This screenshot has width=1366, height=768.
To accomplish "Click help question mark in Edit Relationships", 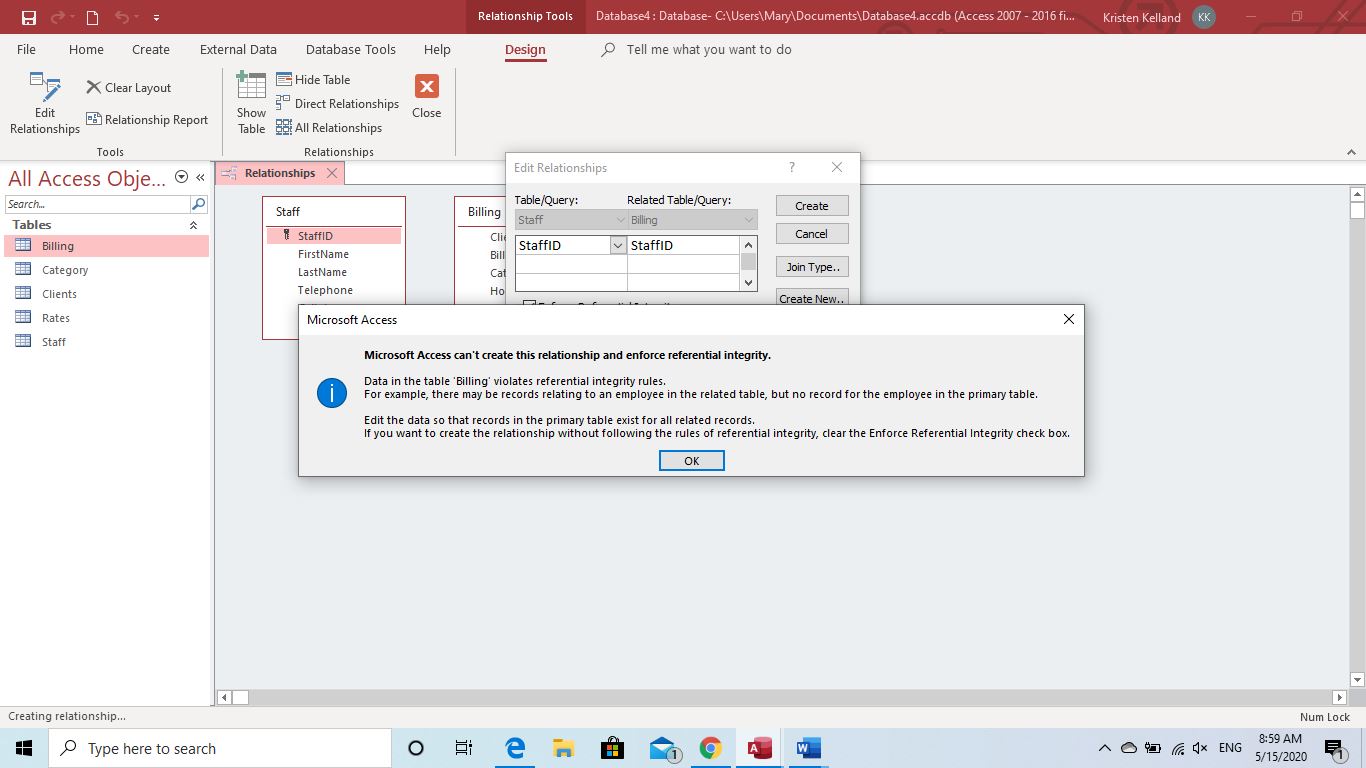I will point(792,167).
